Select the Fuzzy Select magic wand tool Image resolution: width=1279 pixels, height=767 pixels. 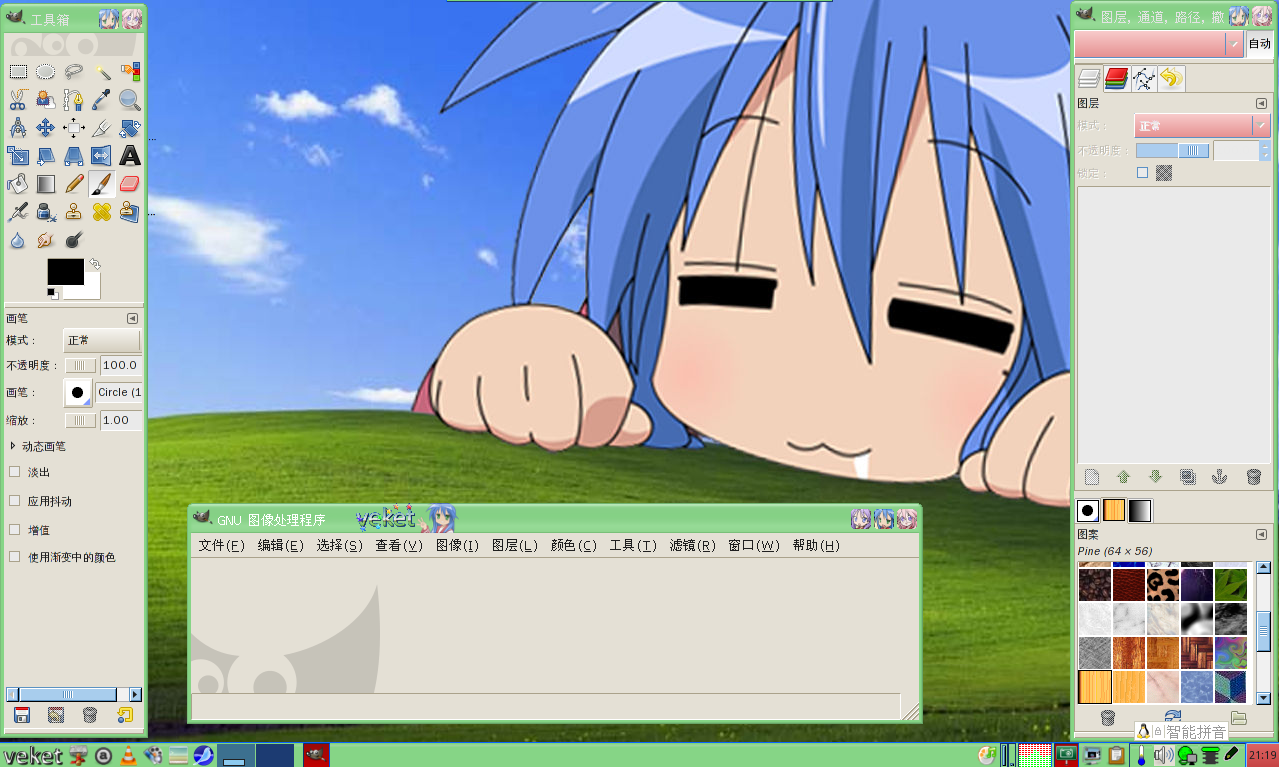102,71
